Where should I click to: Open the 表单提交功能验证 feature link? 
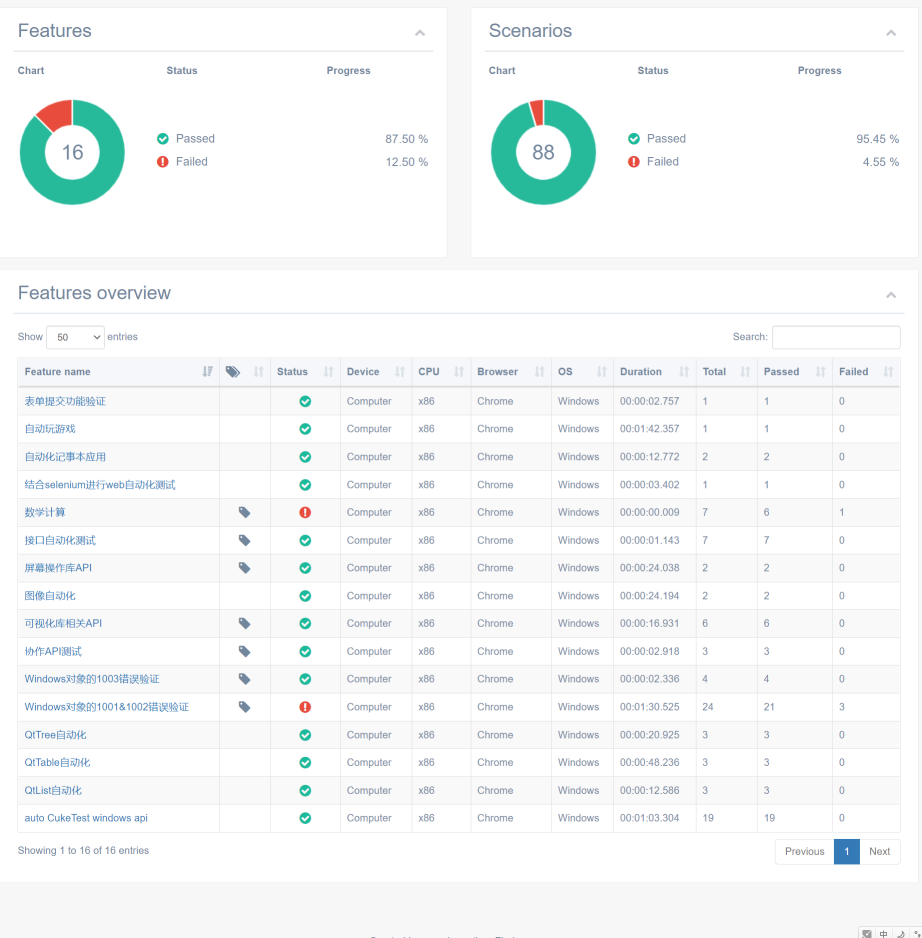pyautogui.click(x=65, y=401)
